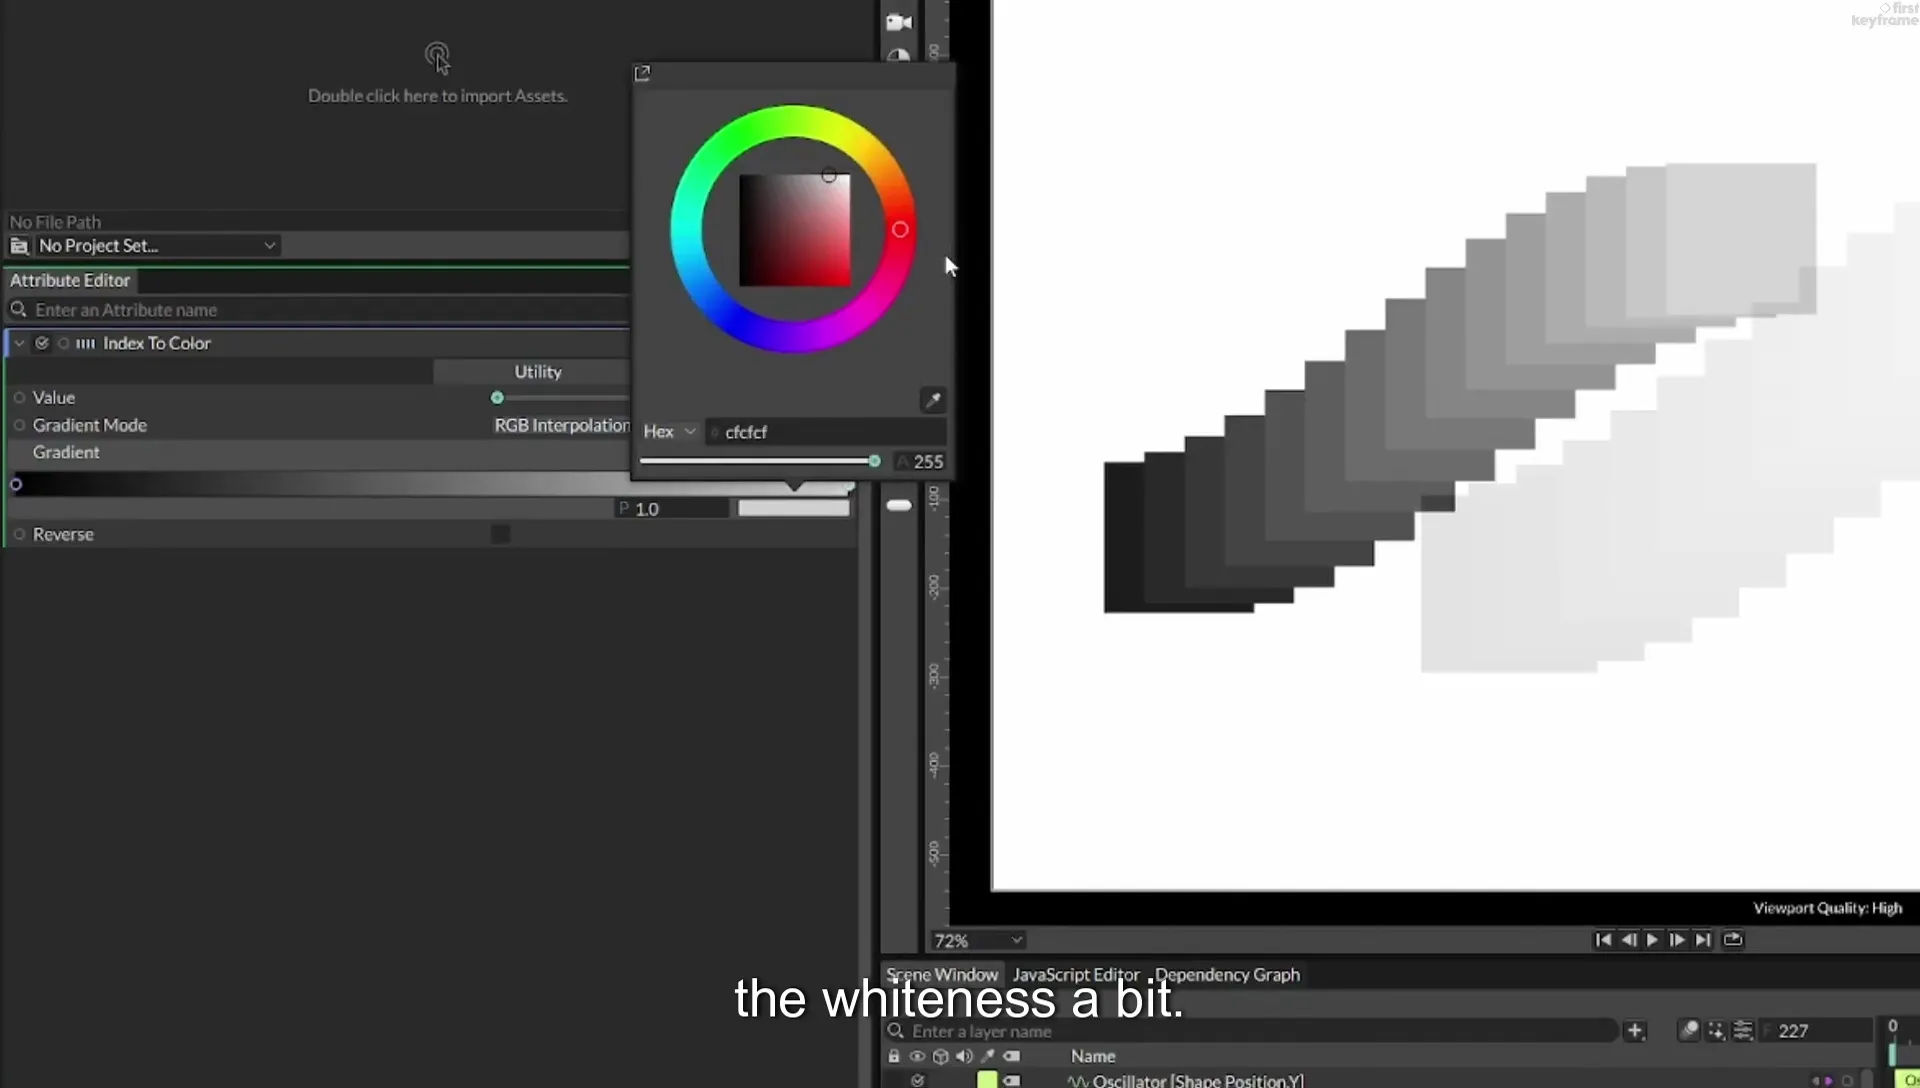
Task: Click the hex value field cfcfcf
Action: [825, 431]
